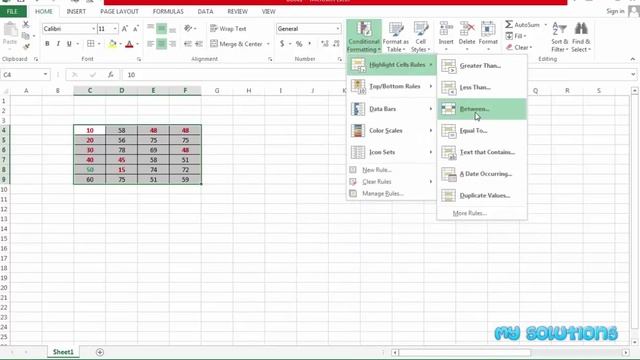Viewport: 640px width, 360px height.
Task: Select Greater Than rule
Action: (482, 66)
